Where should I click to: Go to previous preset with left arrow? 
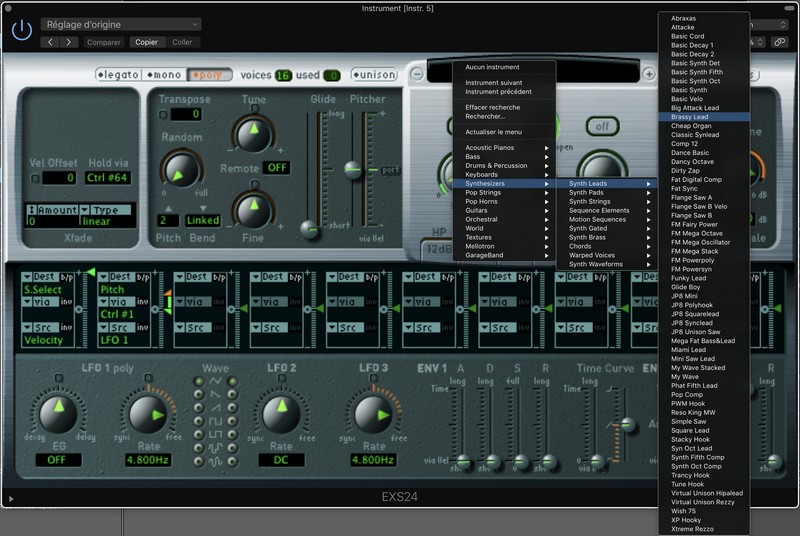point(50,42)
